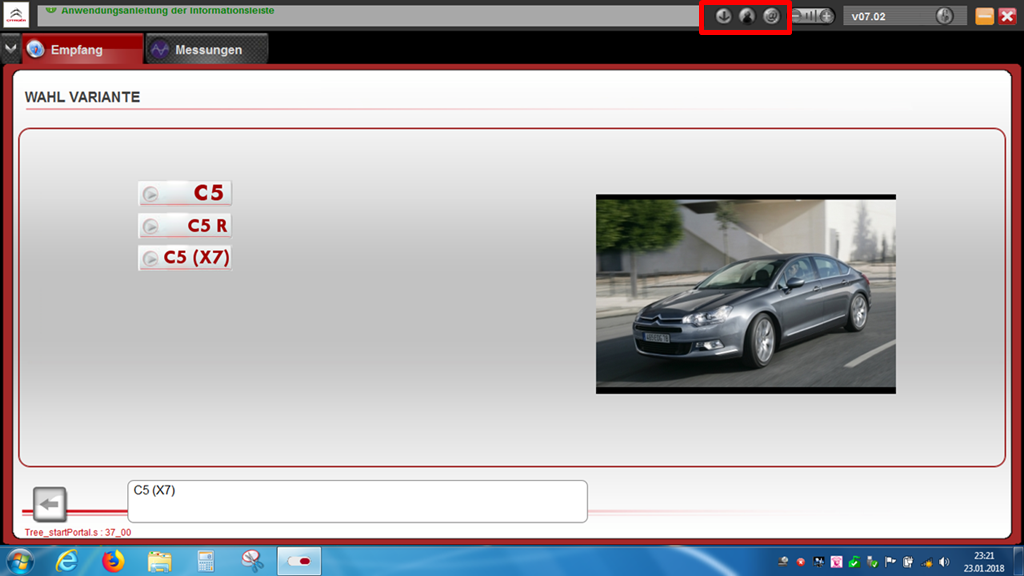Select the C5 R variant
Screen dimensions: 1024x576
click(185, 225)
